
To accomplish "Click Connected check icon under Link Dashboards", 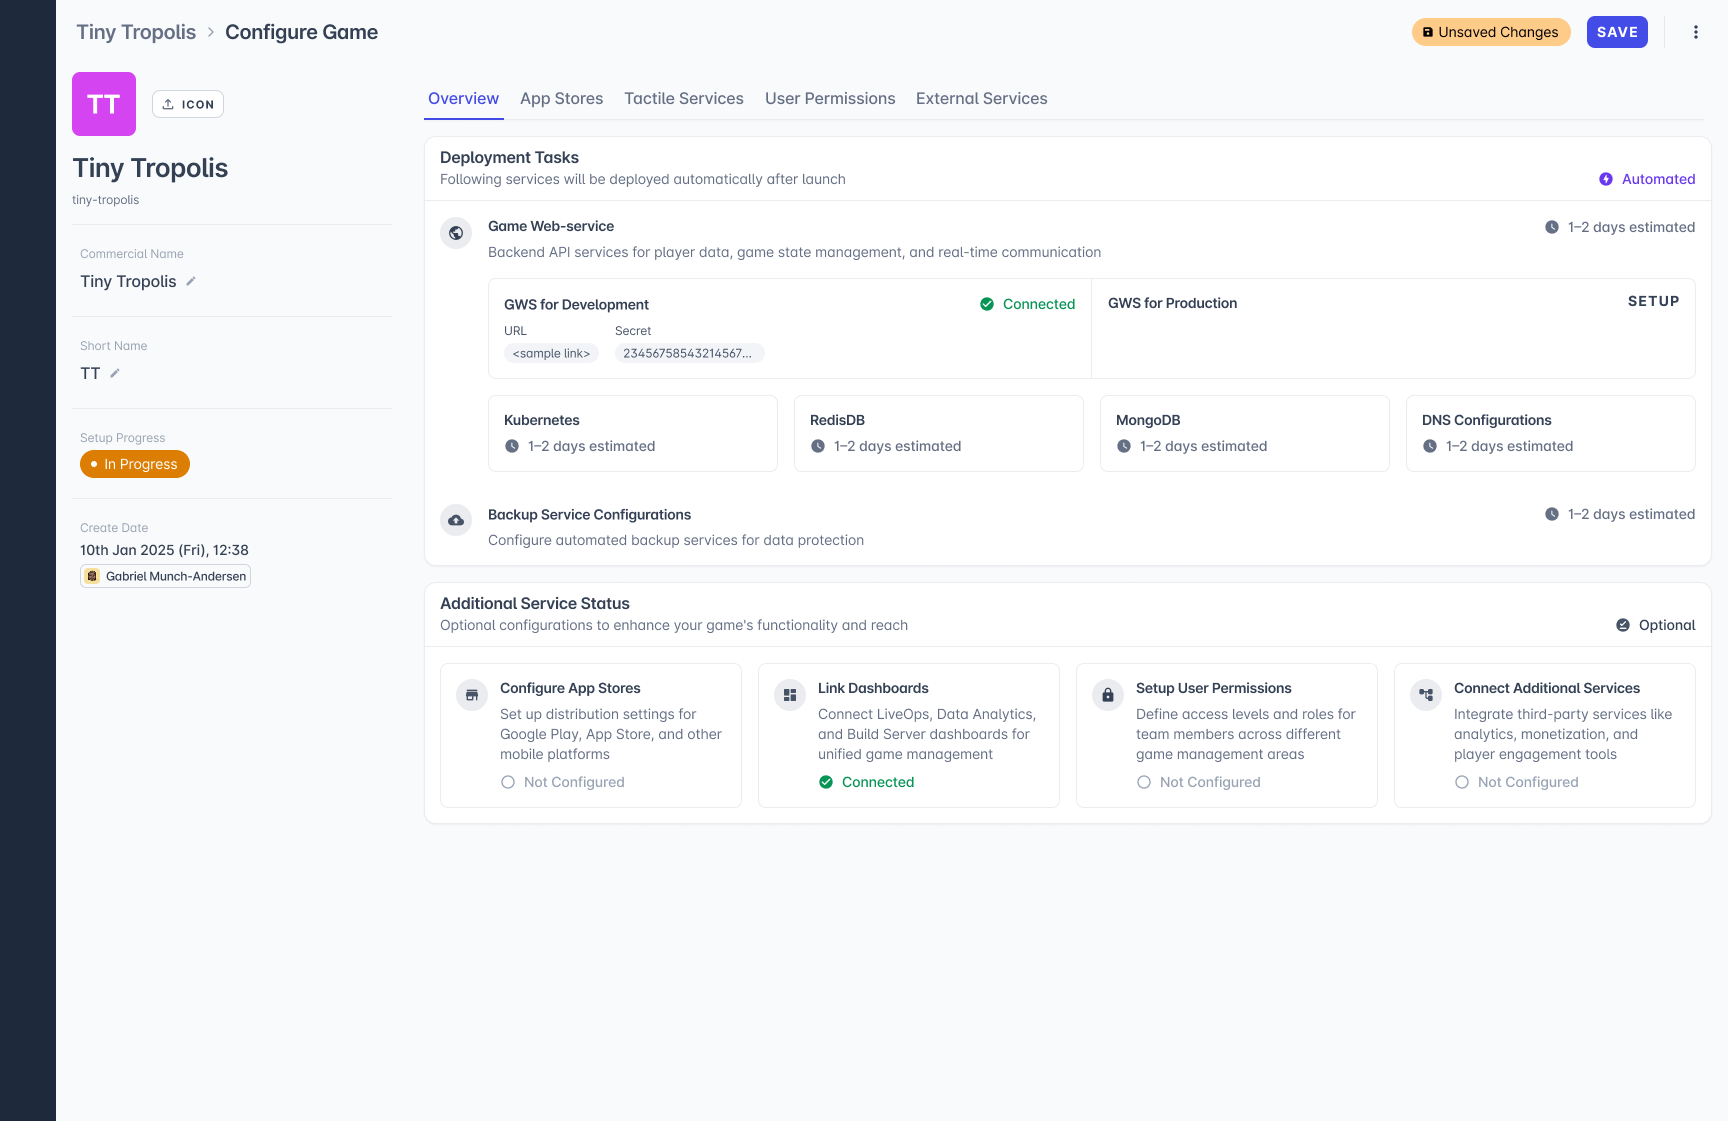I will tap(826, 782).
